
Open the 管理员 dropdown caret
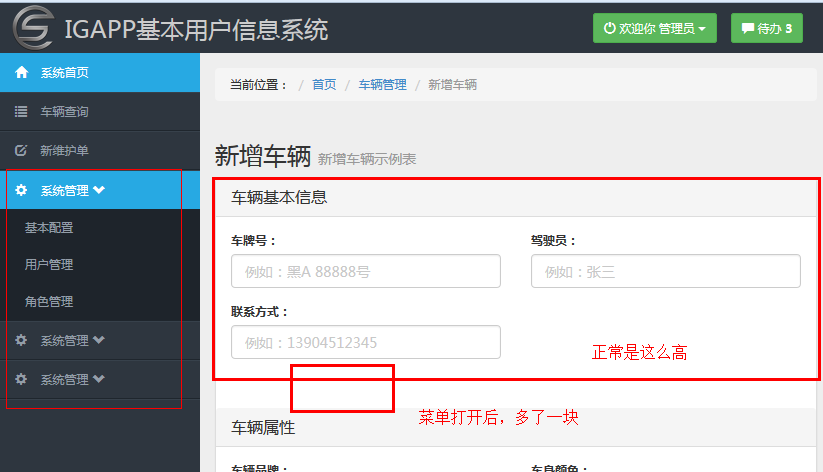702,29
